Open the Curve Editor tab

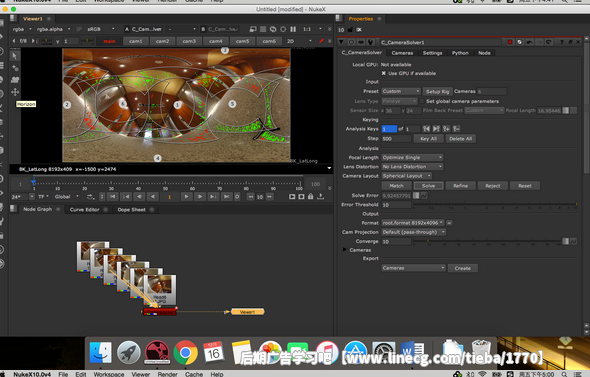(x=85, y=210)
